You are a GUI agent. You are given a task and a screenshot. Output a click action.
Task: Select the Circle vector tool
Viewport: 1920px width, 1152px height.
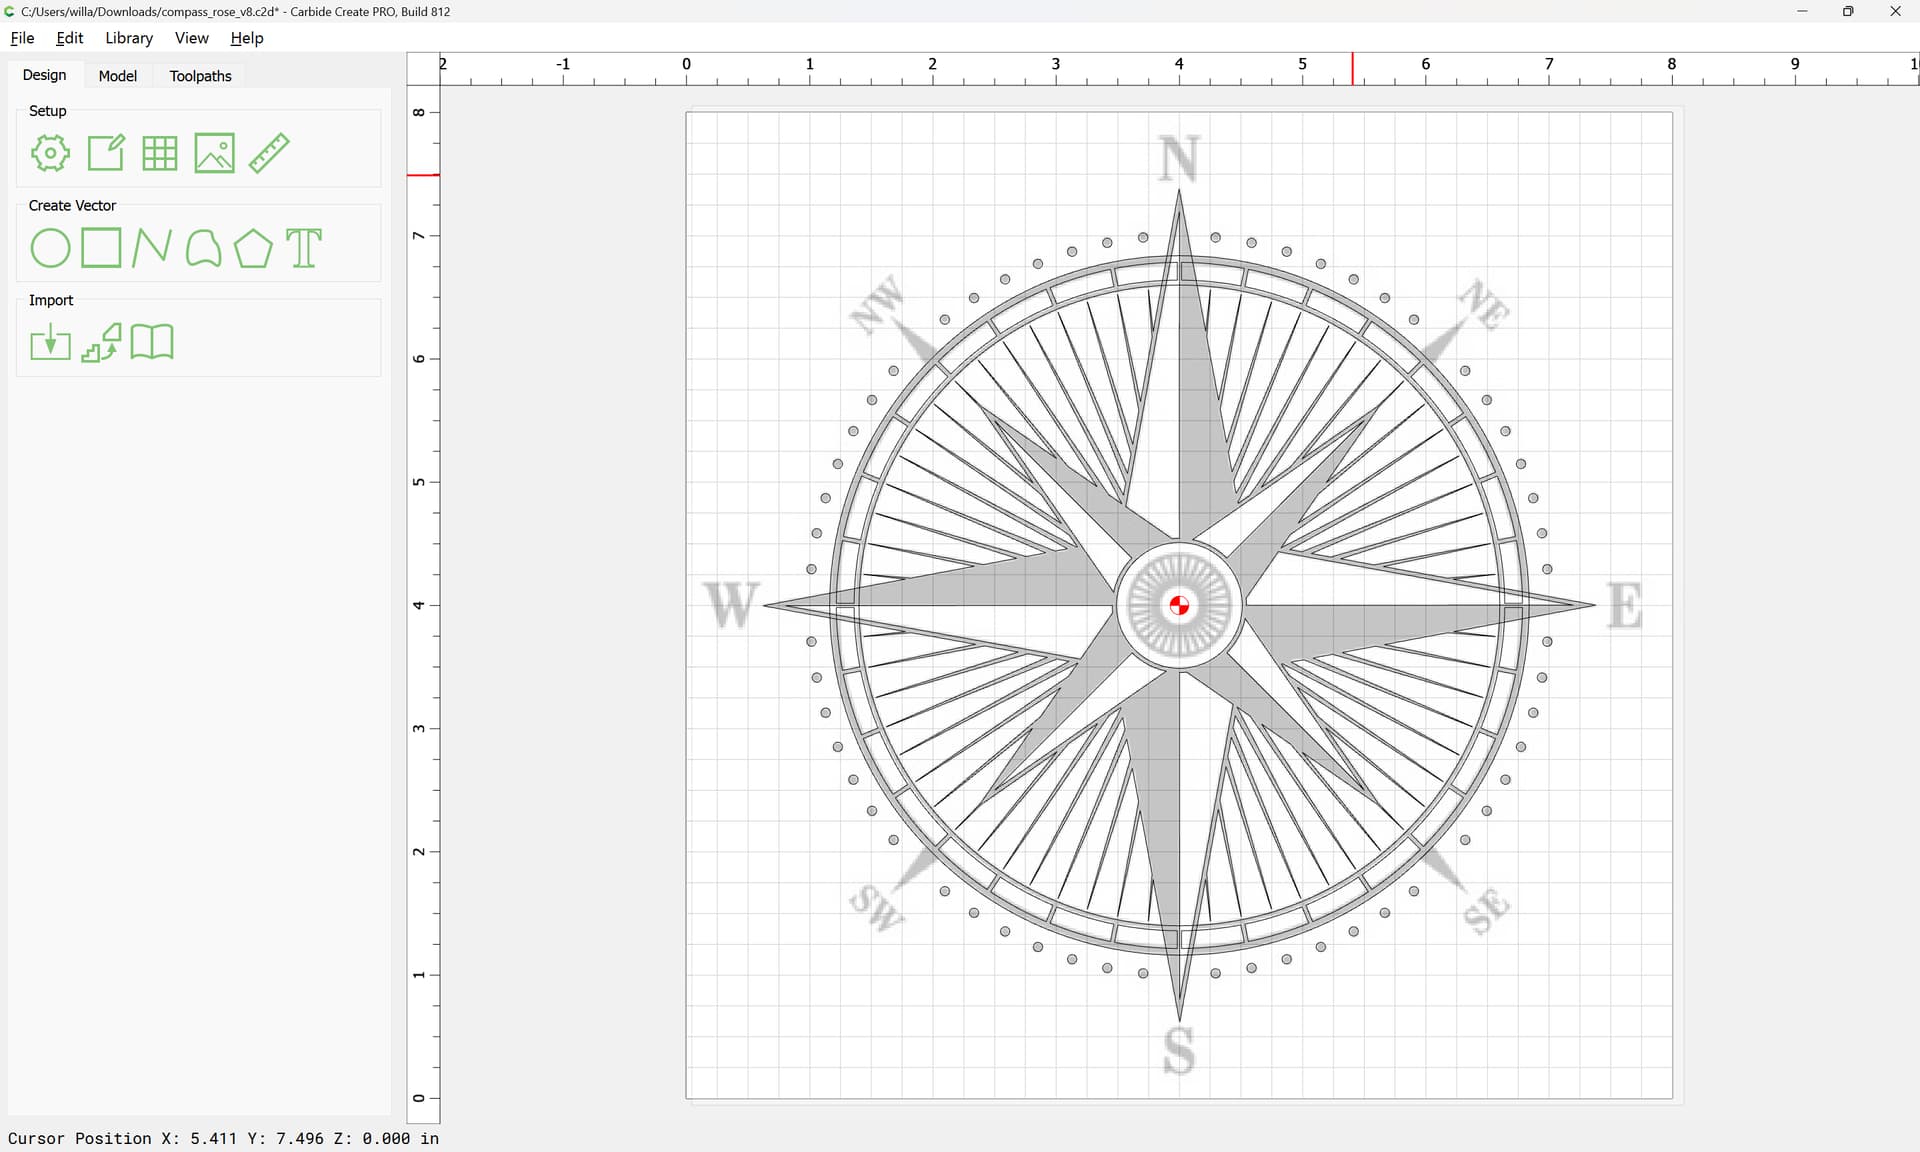[x=50, y=248]
